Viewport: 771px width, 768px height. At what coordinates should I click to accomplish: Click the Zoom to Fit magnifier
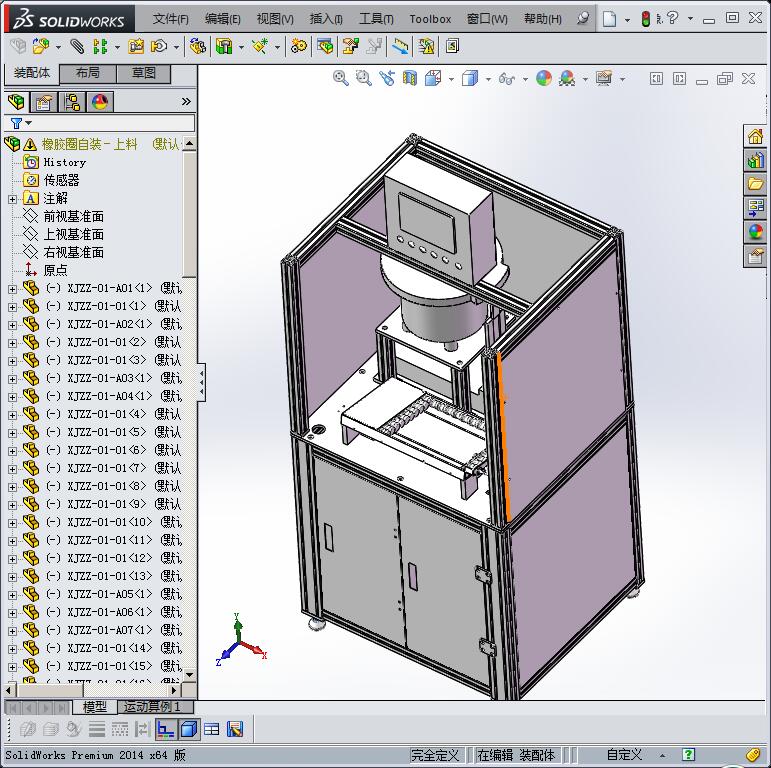point(340,78)
